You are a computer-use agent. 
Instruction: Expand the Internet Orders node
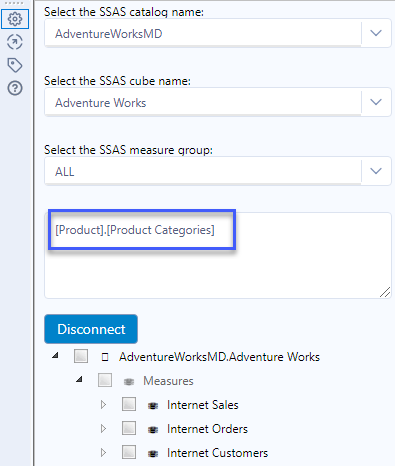103,429
